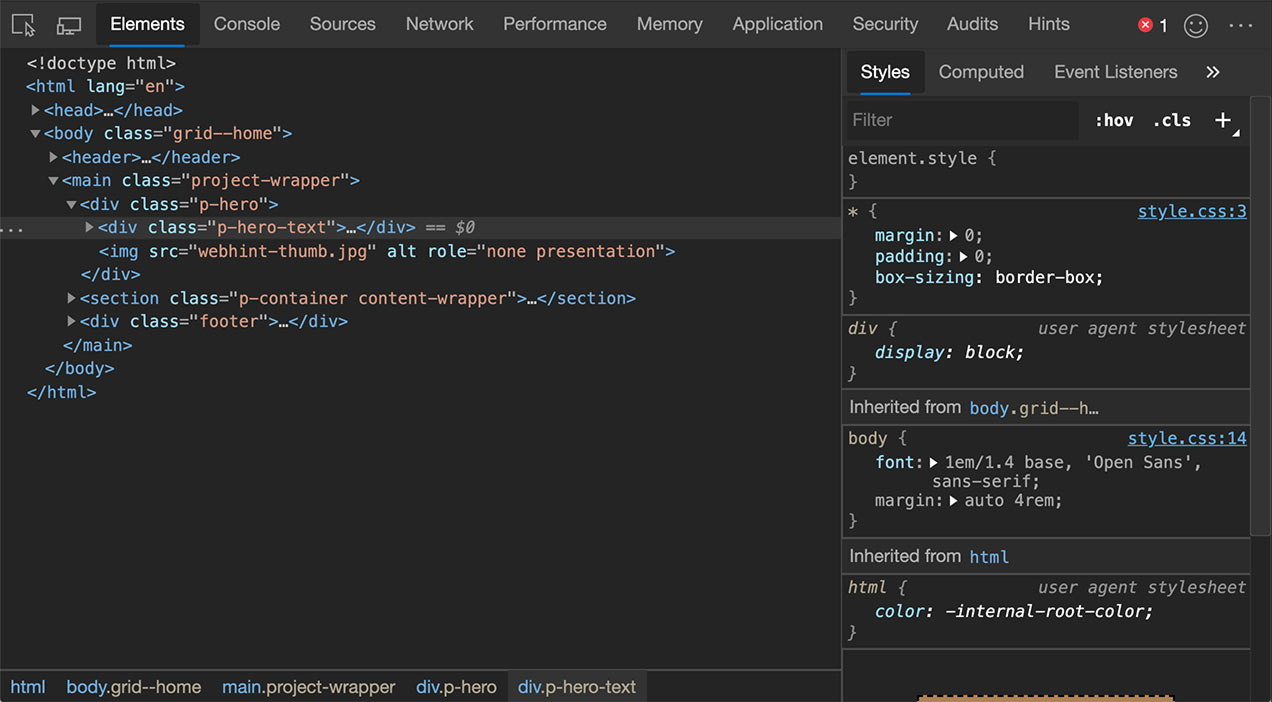Select the Security tab

pyautogui.click(x=885, y=24)
